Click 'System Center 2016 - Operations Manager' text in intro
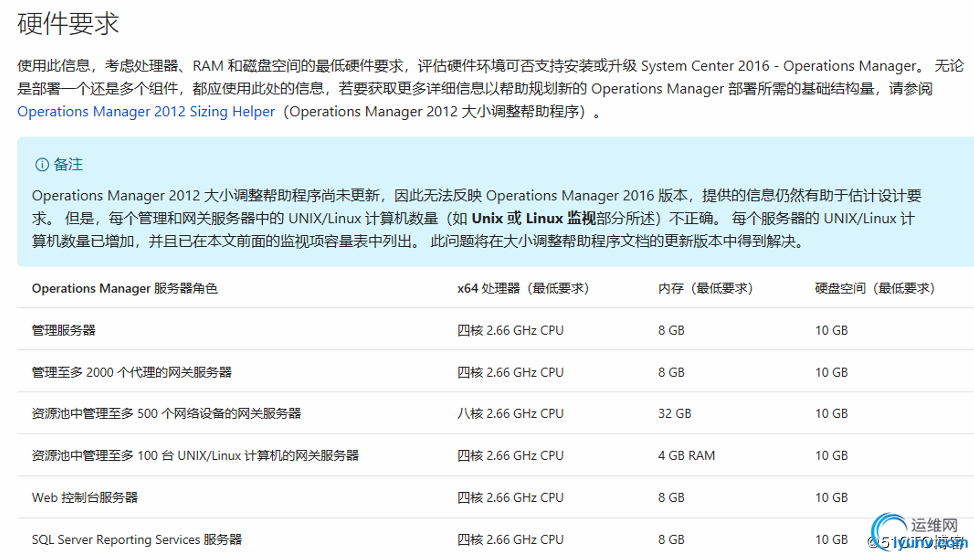The image size is (974, 559). (779, 66)
